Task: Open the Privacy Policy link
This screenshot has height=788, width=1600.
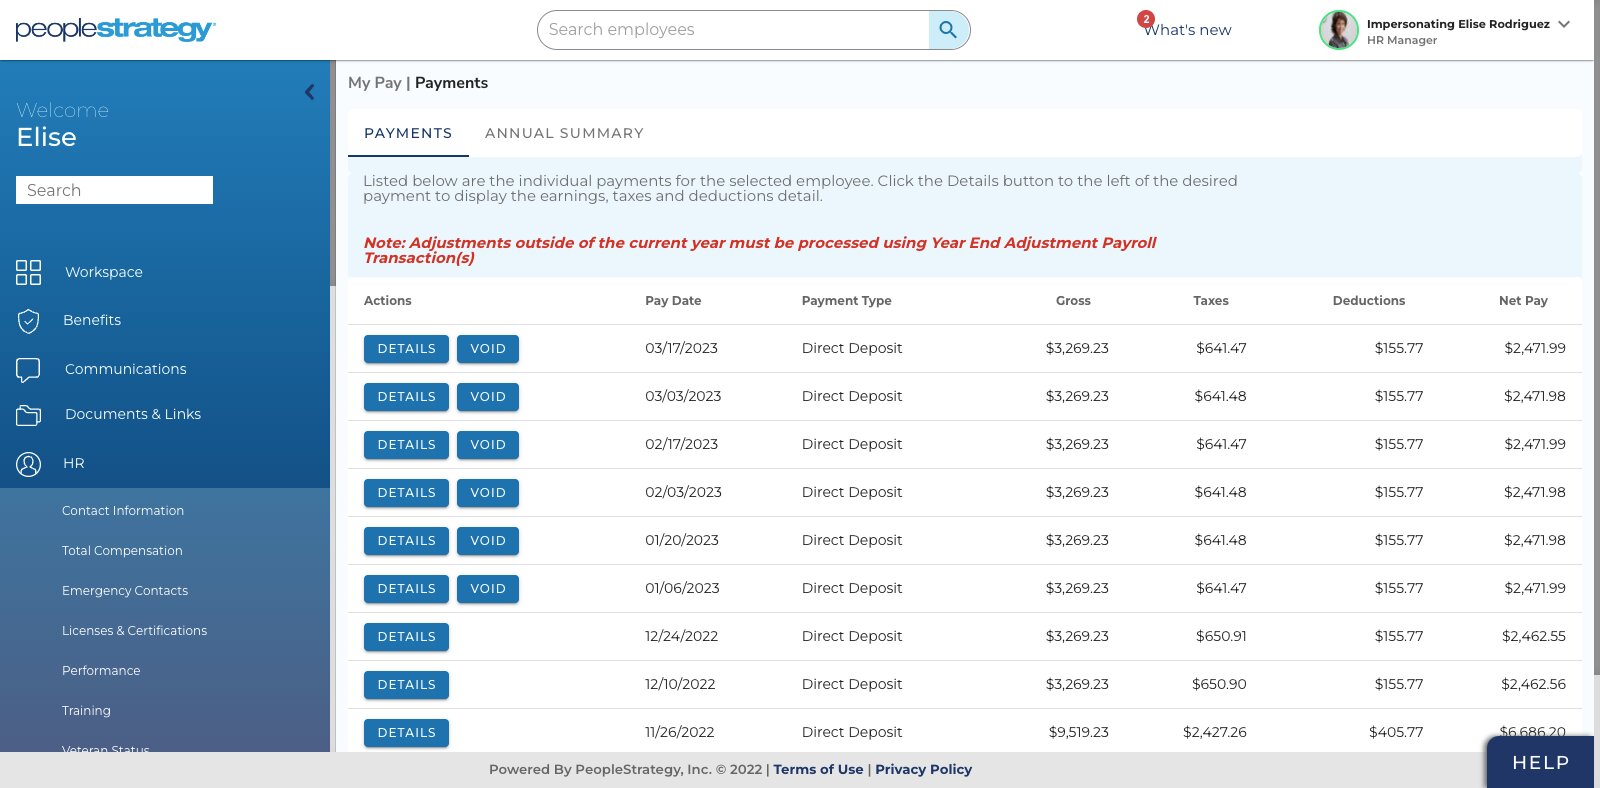Action: (x=923, y=769)
